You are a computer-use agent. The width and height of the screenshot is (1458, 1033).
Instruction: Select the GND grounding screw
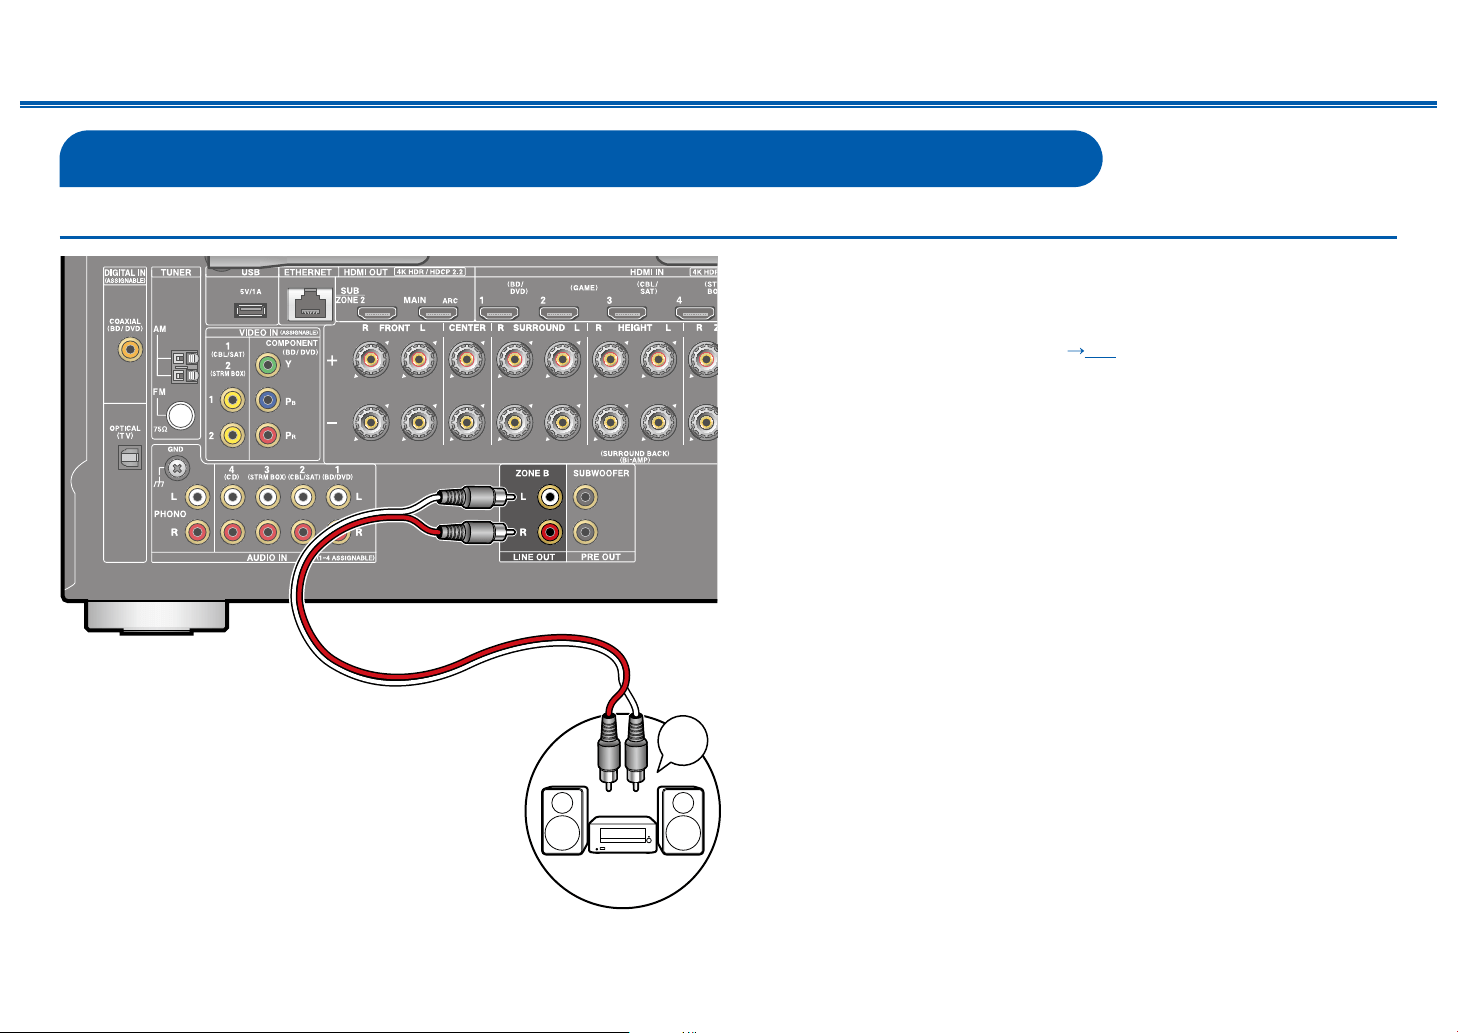tap(176, 467)
